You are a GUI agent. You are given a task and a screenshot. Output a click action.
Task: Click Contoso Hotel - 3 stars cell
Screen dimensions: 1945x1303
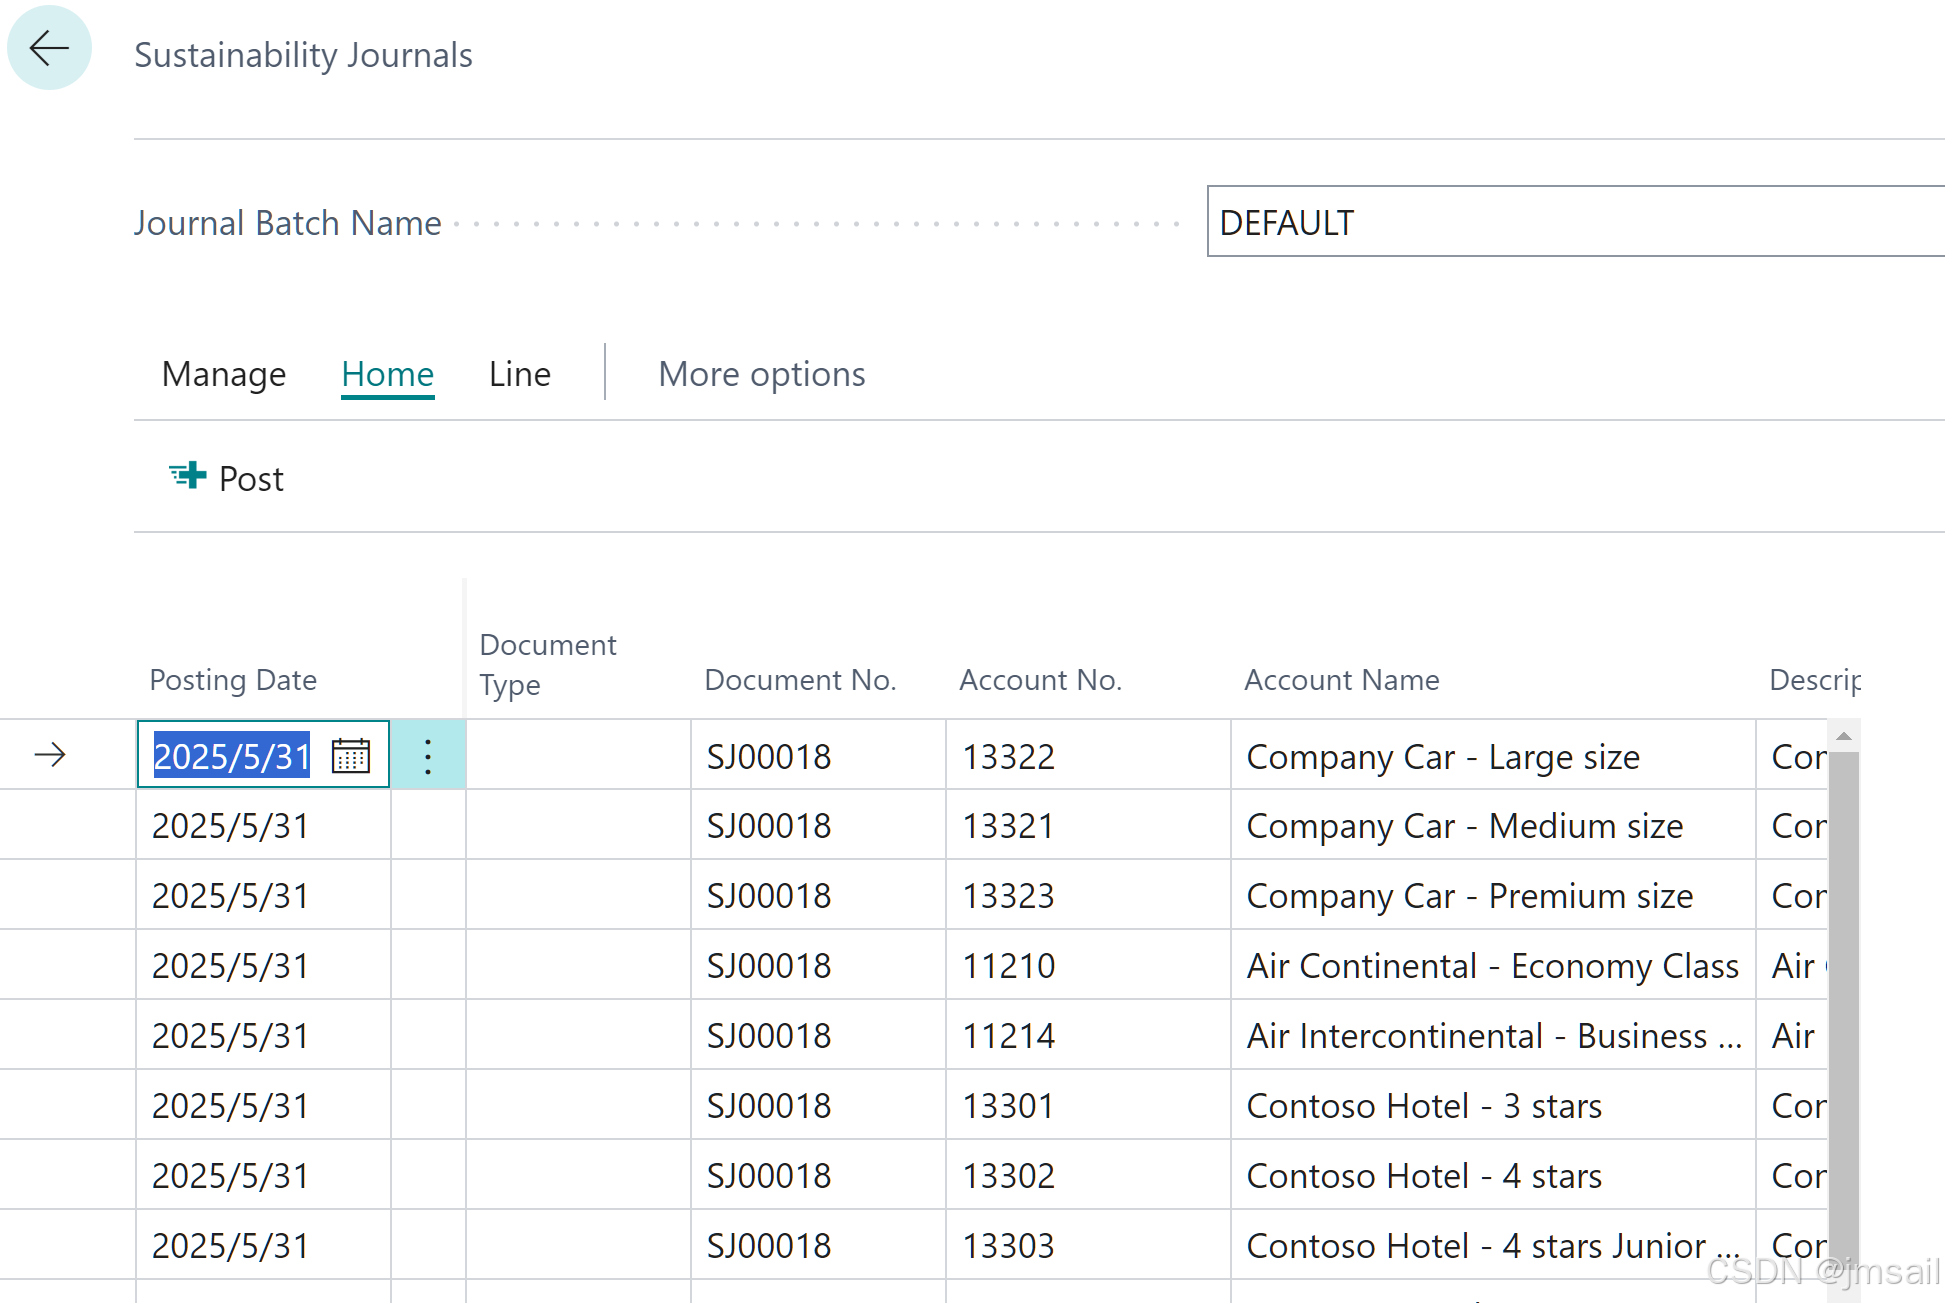tap(1494, 1106)
